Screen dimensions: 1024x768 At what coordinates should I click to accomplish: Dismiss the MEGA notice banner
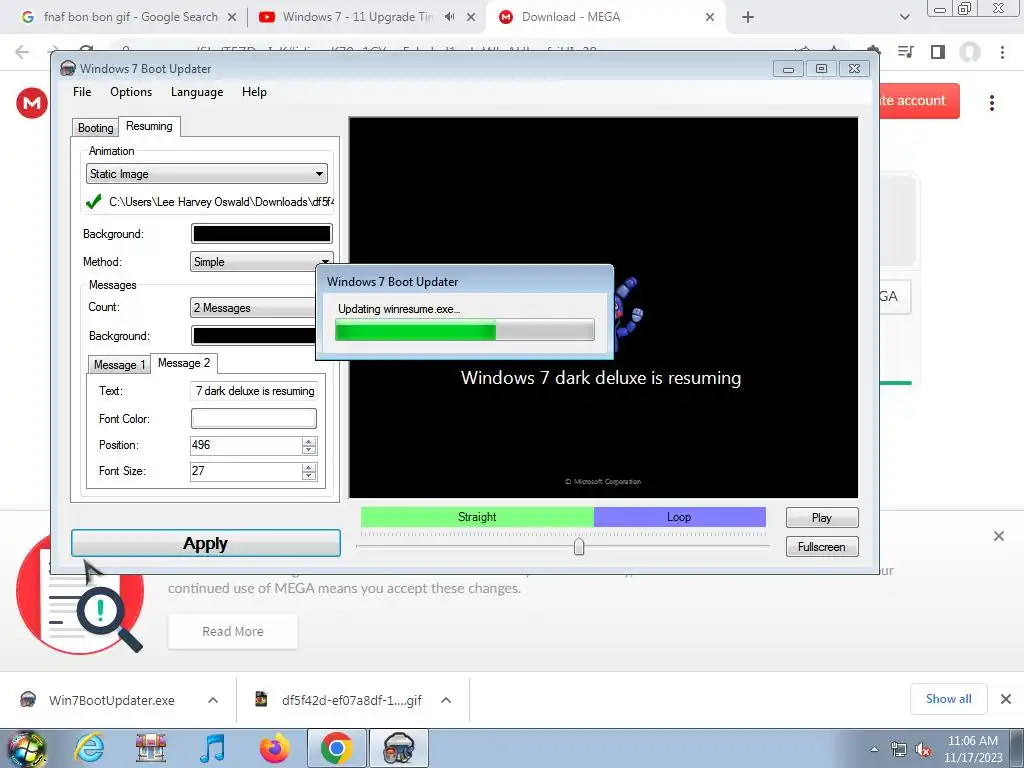point(999,536)
